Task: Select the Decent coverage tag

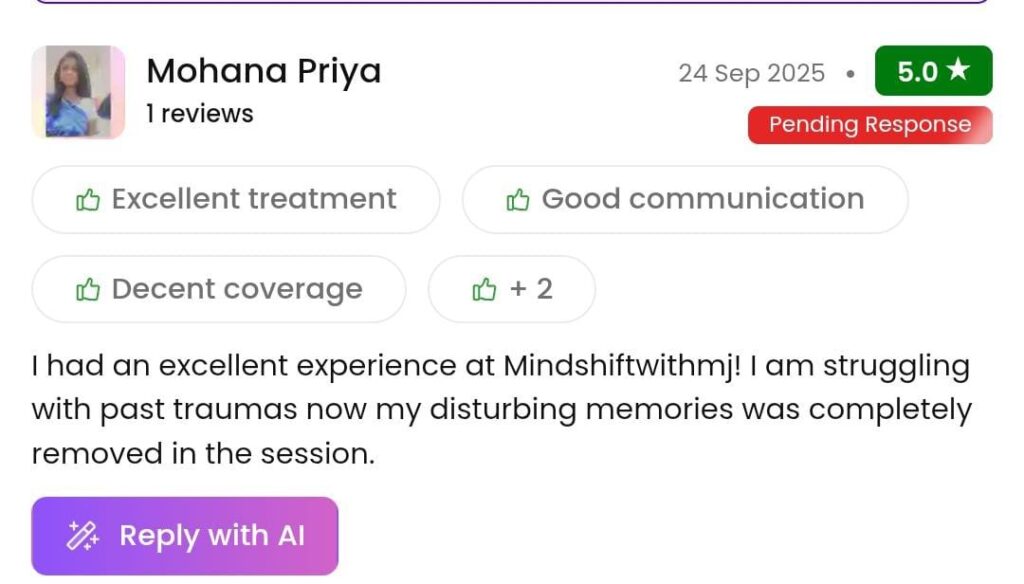Action: coord(219,290)
